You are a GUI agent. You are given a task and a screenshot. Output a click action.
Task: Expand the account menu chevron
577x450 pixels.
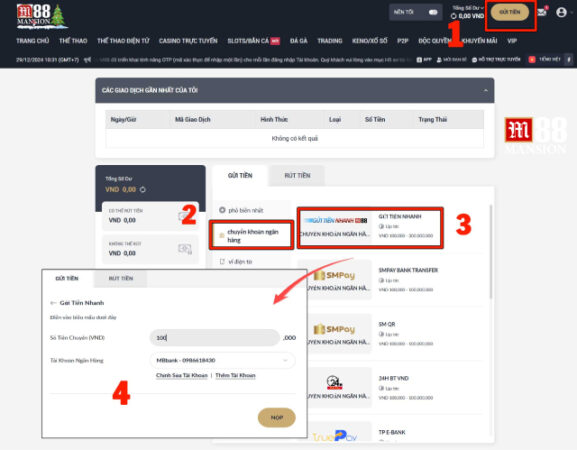point(571,13)
